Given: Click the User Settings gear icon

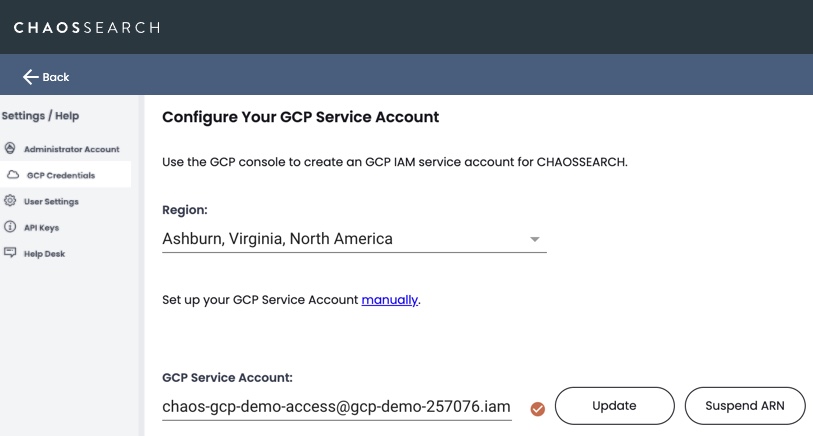Looking at the screenshot, I should click(x=10, y=201).
